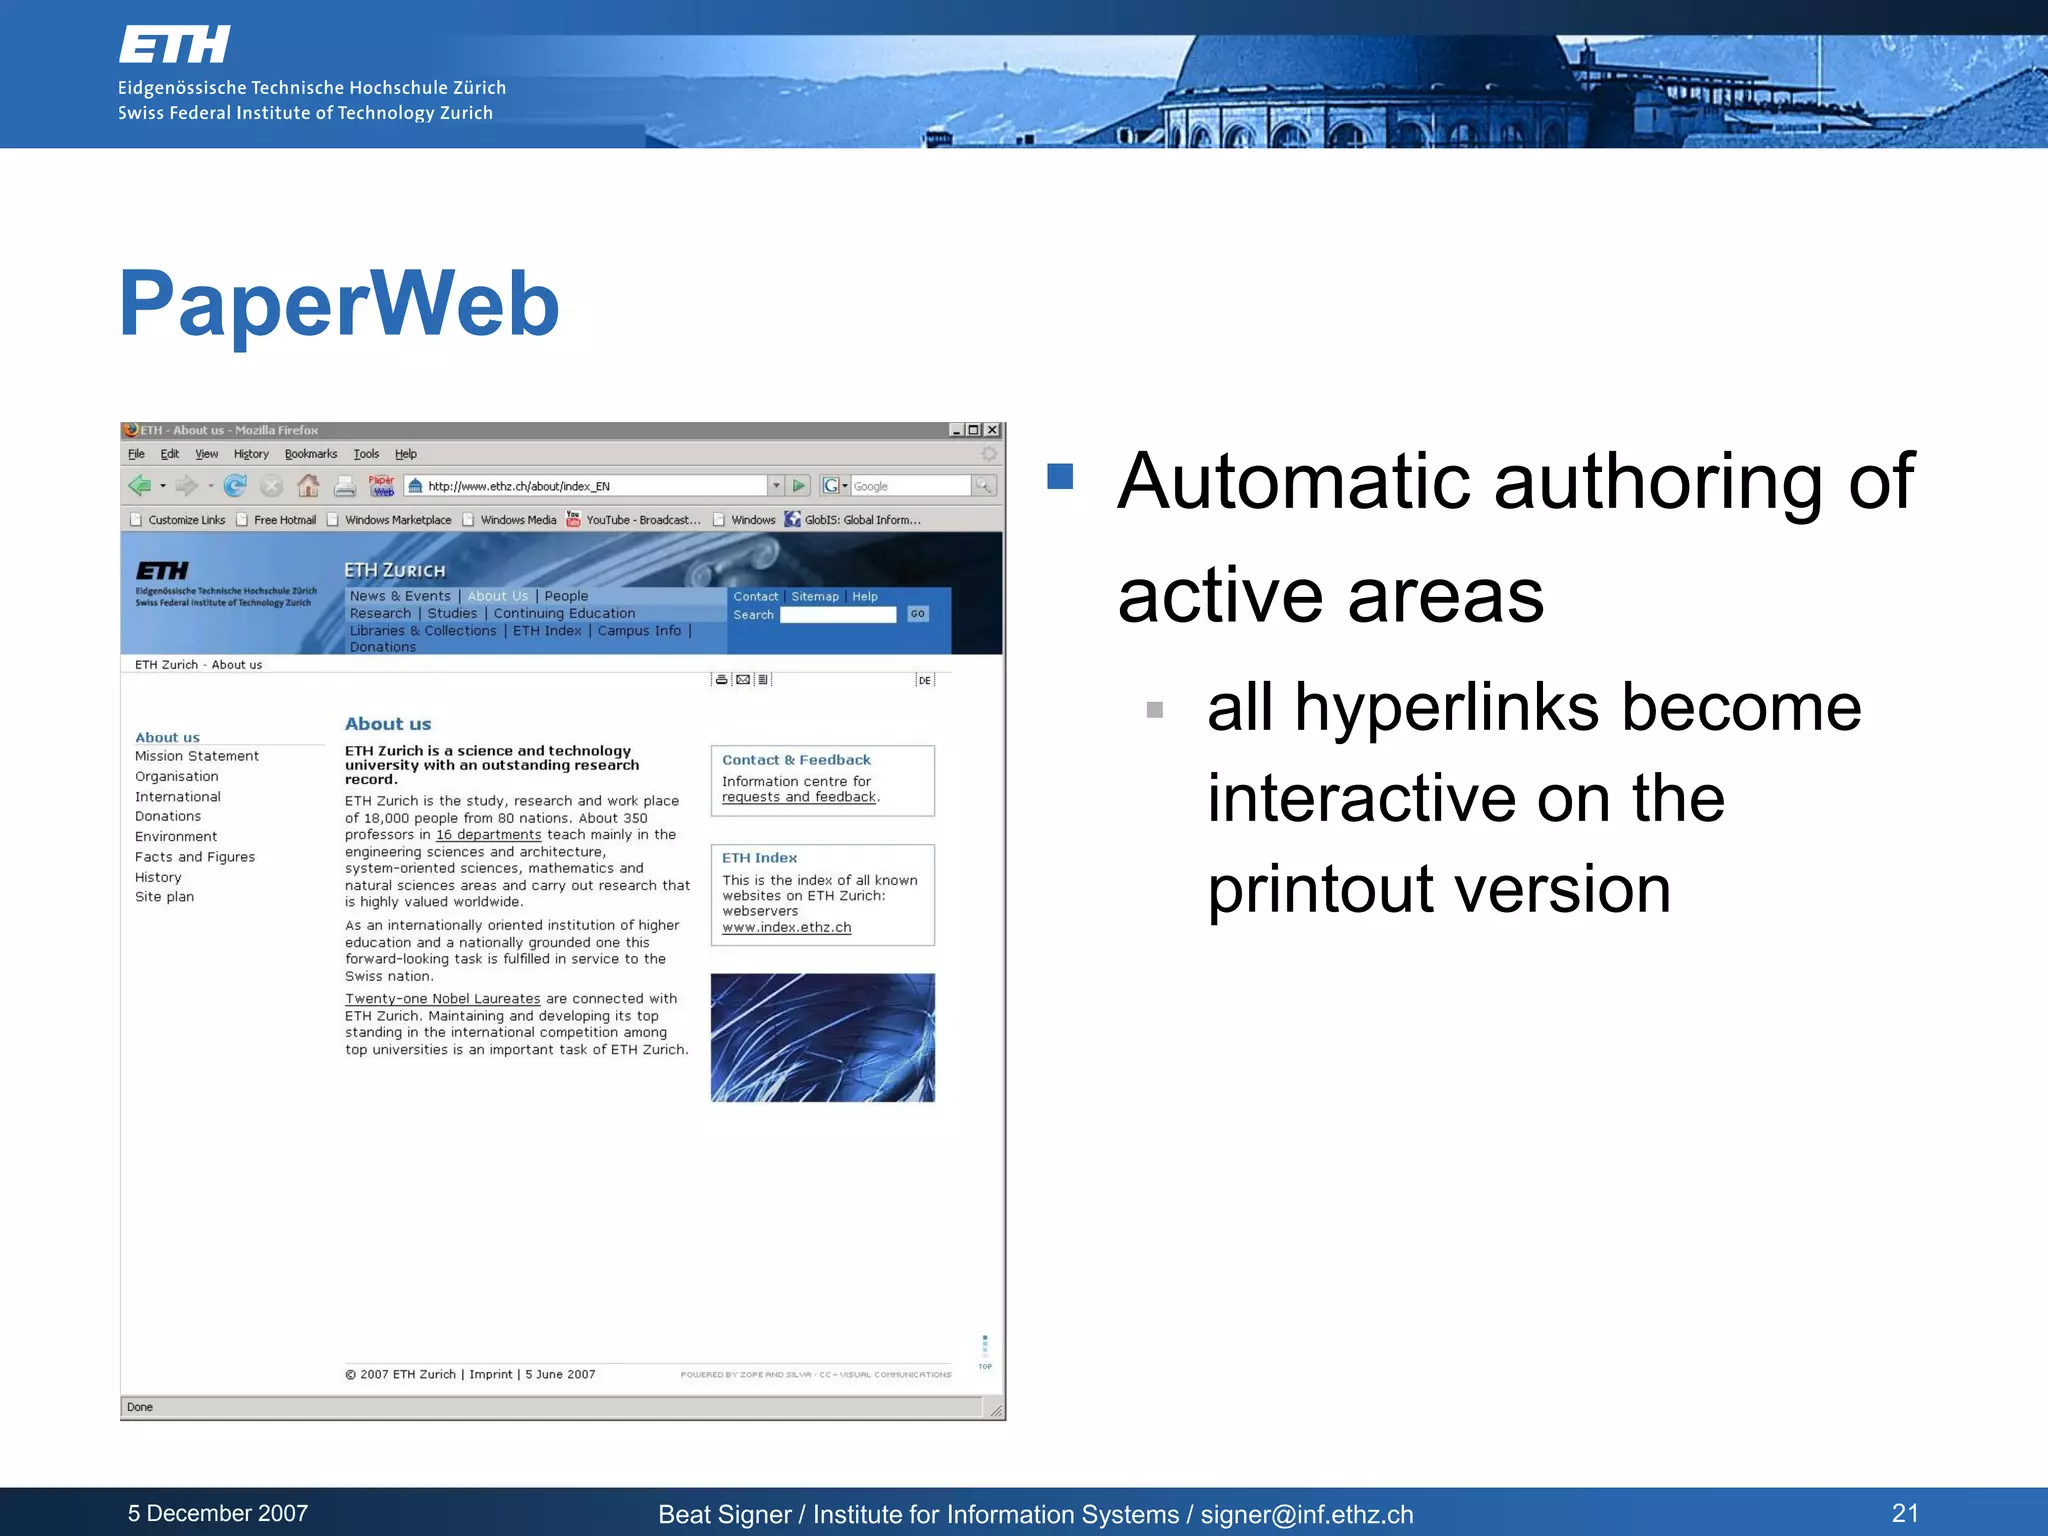Open the Windows Media bookmark

[x=509, y=520]
